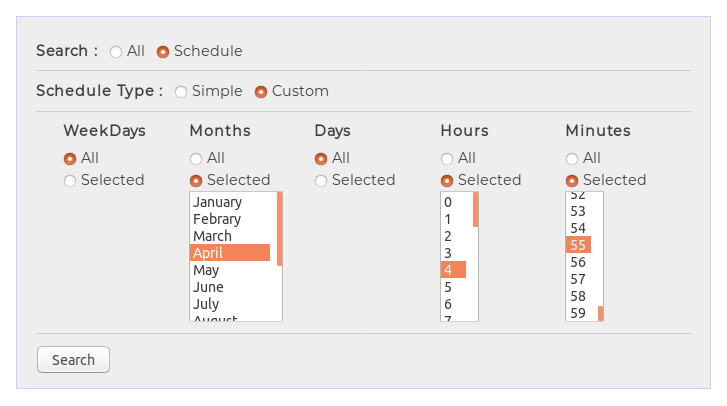Viewport: 727px width, 406px height.
Task: Select the All radio next to Search
Action: 116,51
